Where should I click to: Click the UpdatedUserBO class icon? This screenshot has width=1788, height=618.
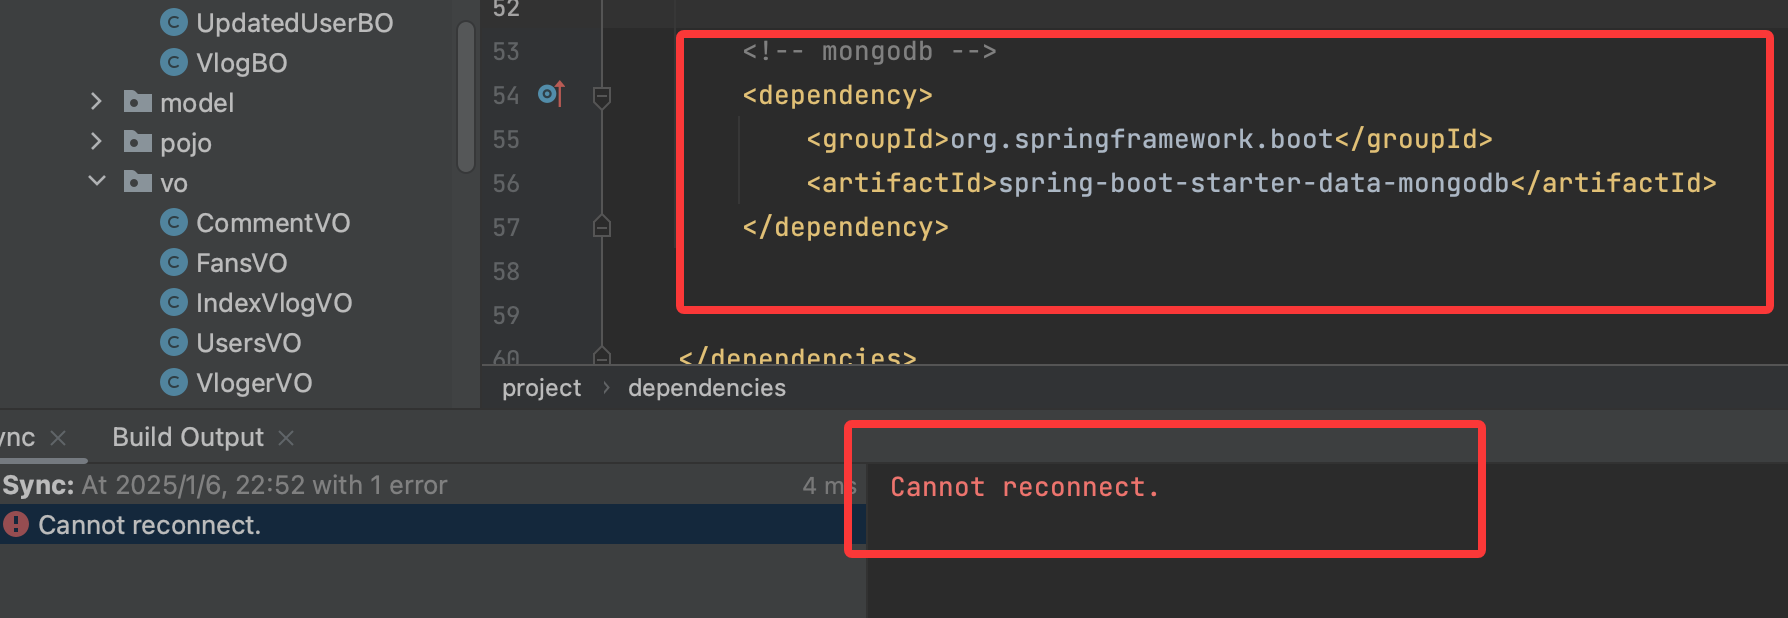pyautogui.click(x=174, y=22)
